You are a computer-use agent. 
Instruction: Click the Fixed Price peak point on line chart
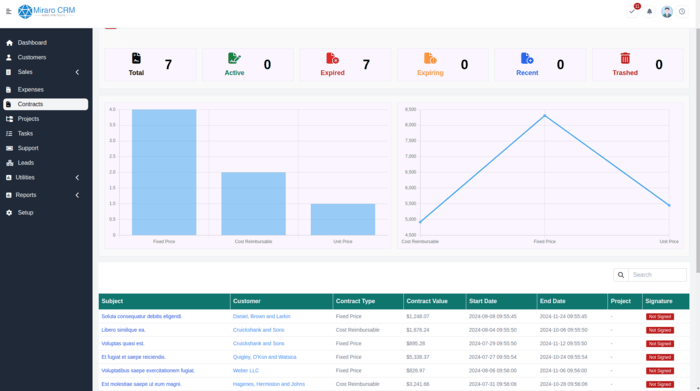click(x=544, y=116)
